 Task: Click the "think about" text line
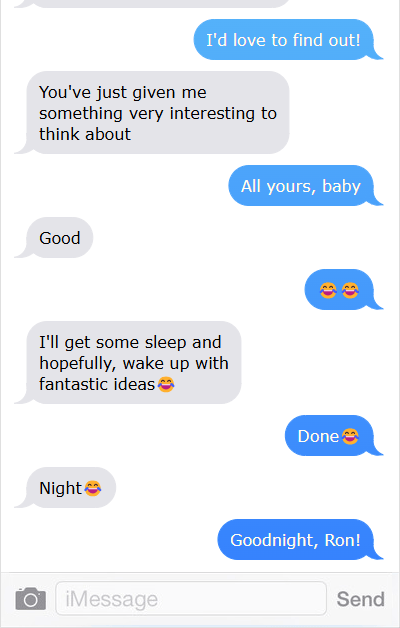[x=85, y=134]
